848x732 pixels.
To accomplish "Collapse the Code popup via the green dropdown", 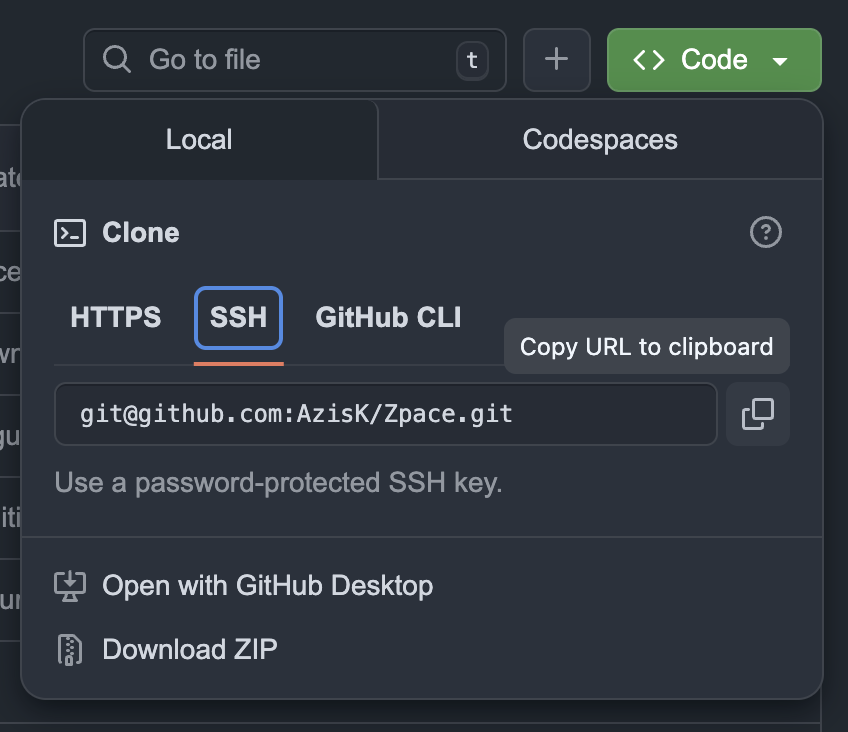I will pyautogui.click(x=784, y=60).
